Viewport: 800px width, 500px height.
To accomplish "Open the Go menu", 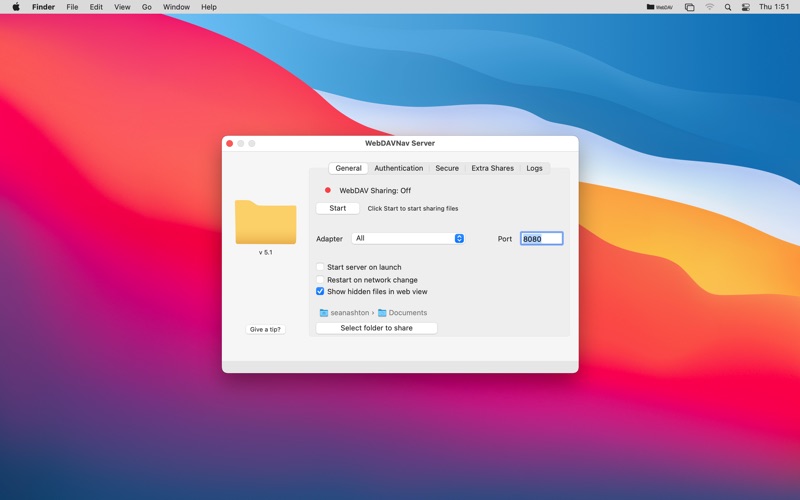I will click(x=146, y=7).
